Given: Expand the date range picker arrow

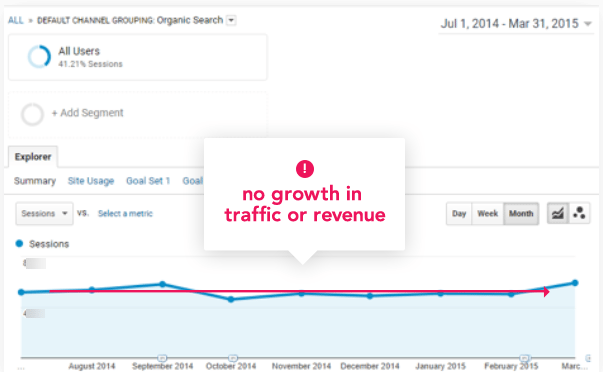Looking at the screenshot, I should [x=588, y=24].
